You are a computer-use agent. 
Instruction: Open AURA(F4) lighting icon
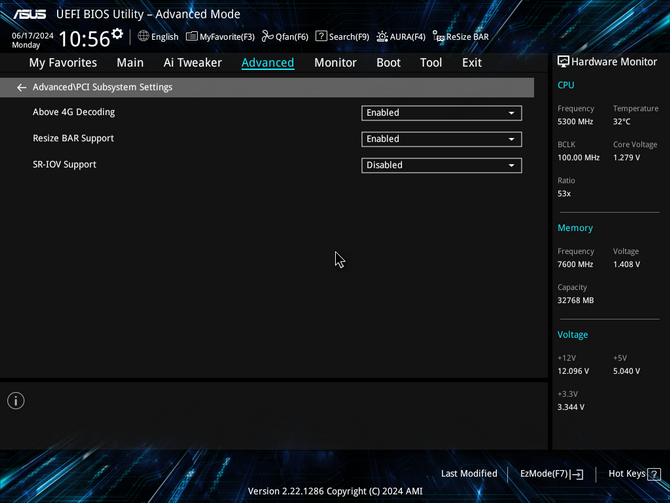point(382,36)
